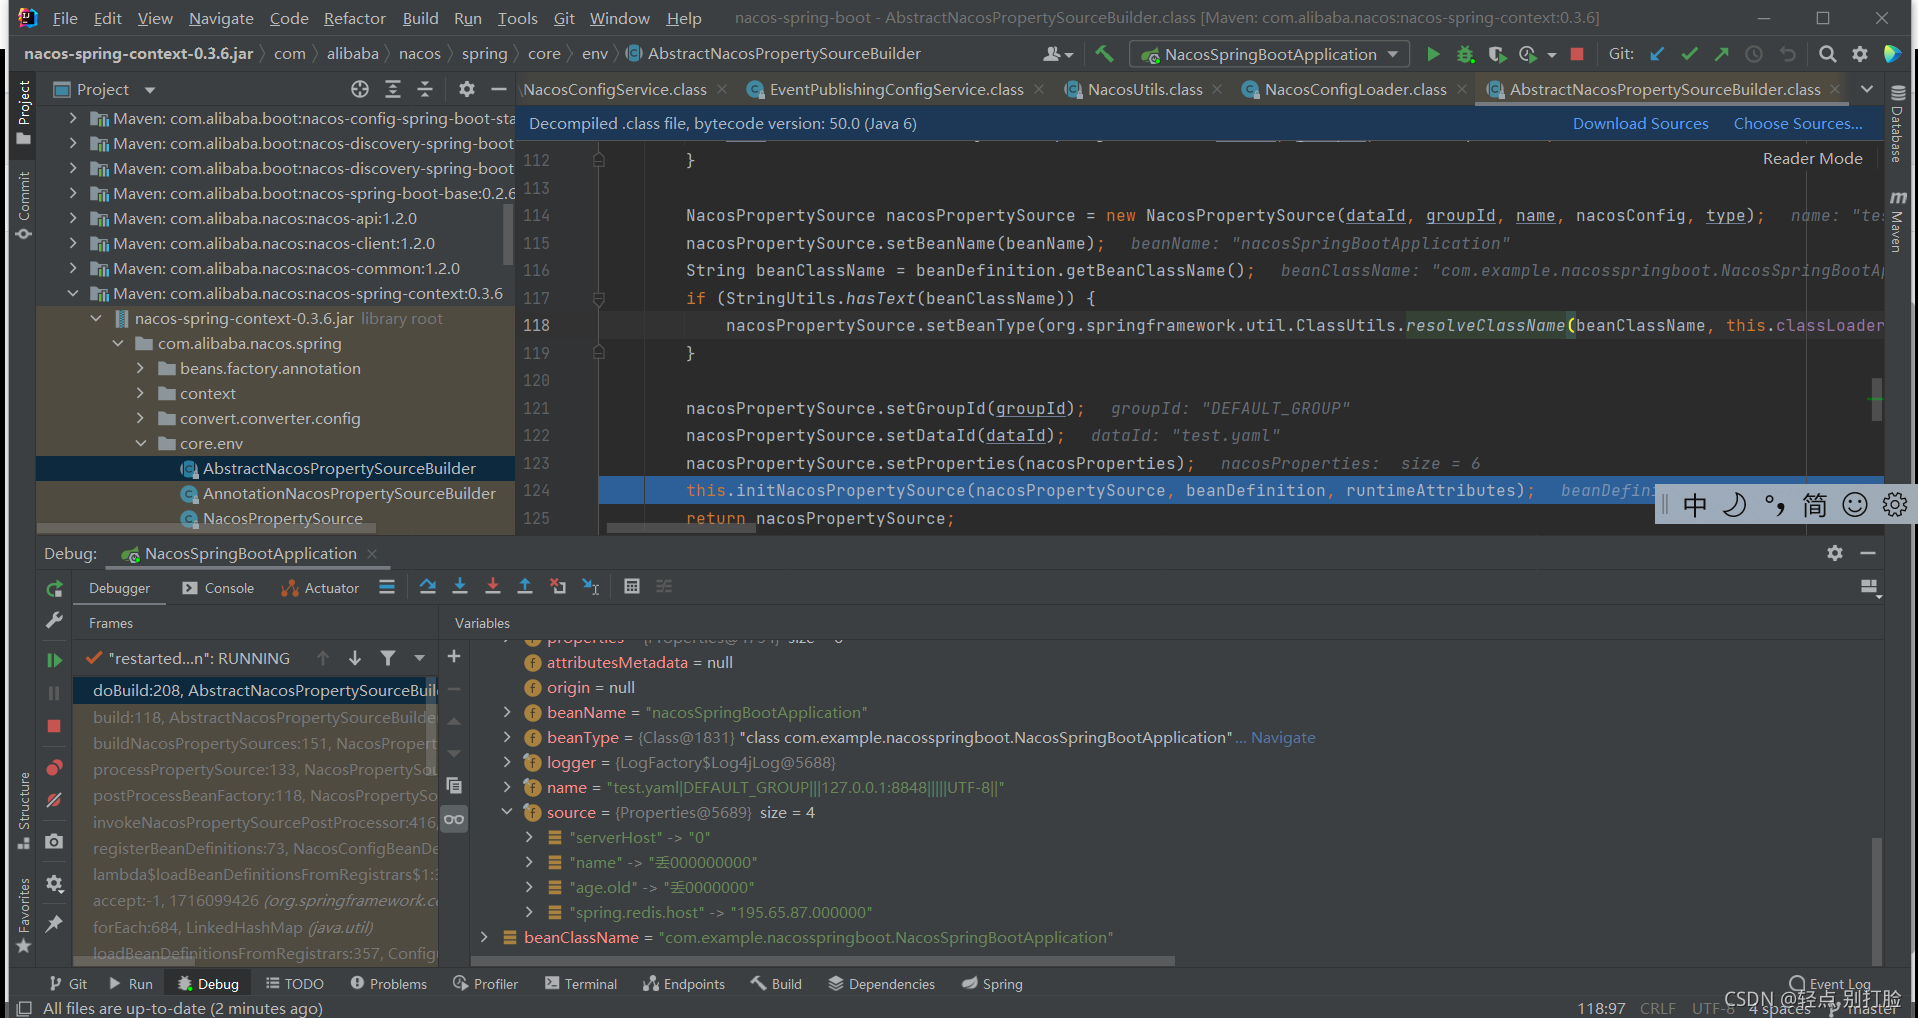
Task: Select the Step Into icon in debugger
Action: point(459,587)
